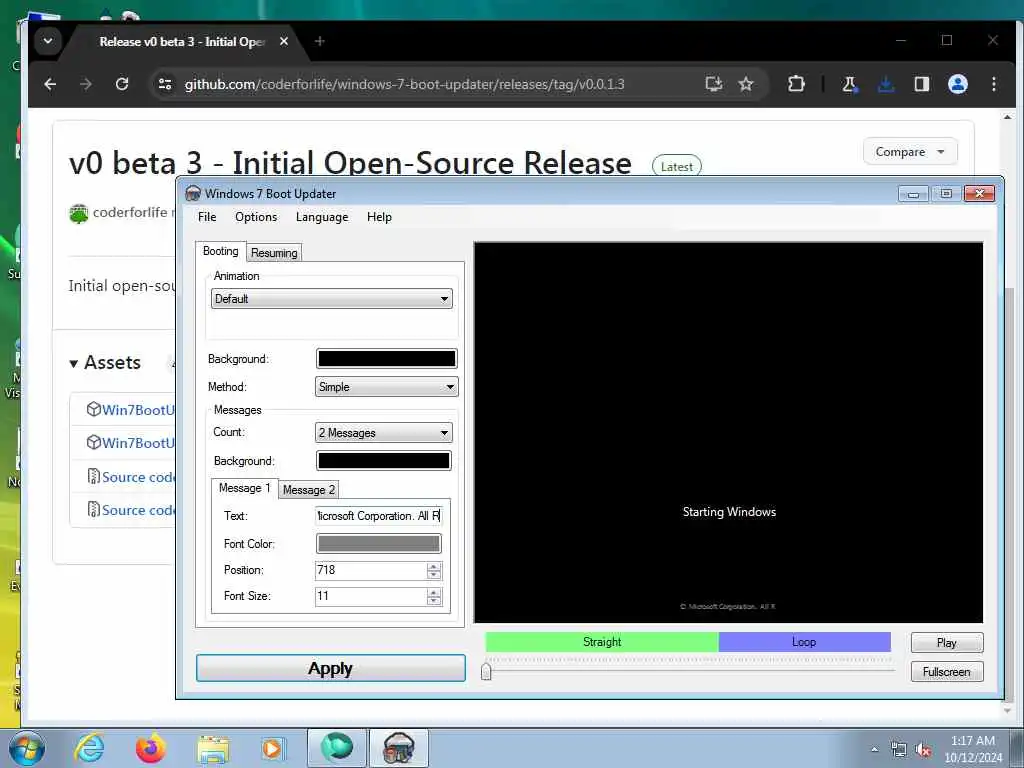Open the Options menu
The width and height of the screenshot is (1024, 768).
(x=256, y=217)
